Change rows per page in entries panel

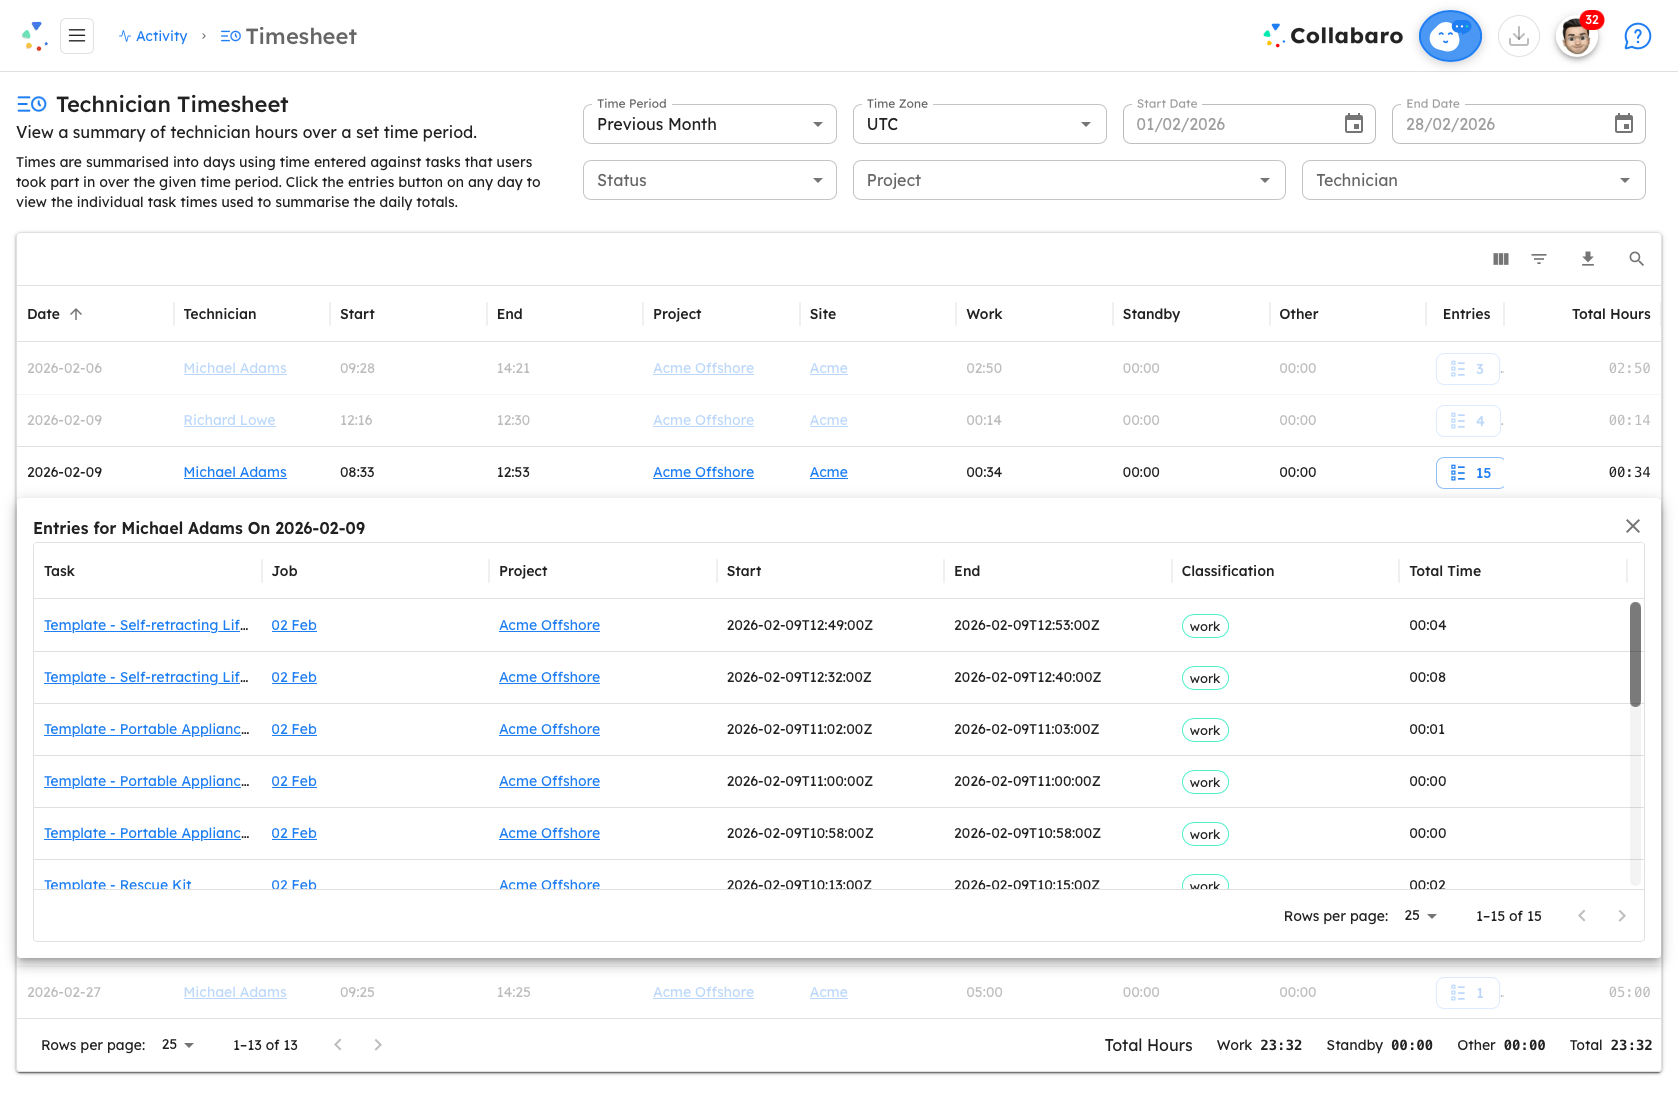click(1419, 915)
